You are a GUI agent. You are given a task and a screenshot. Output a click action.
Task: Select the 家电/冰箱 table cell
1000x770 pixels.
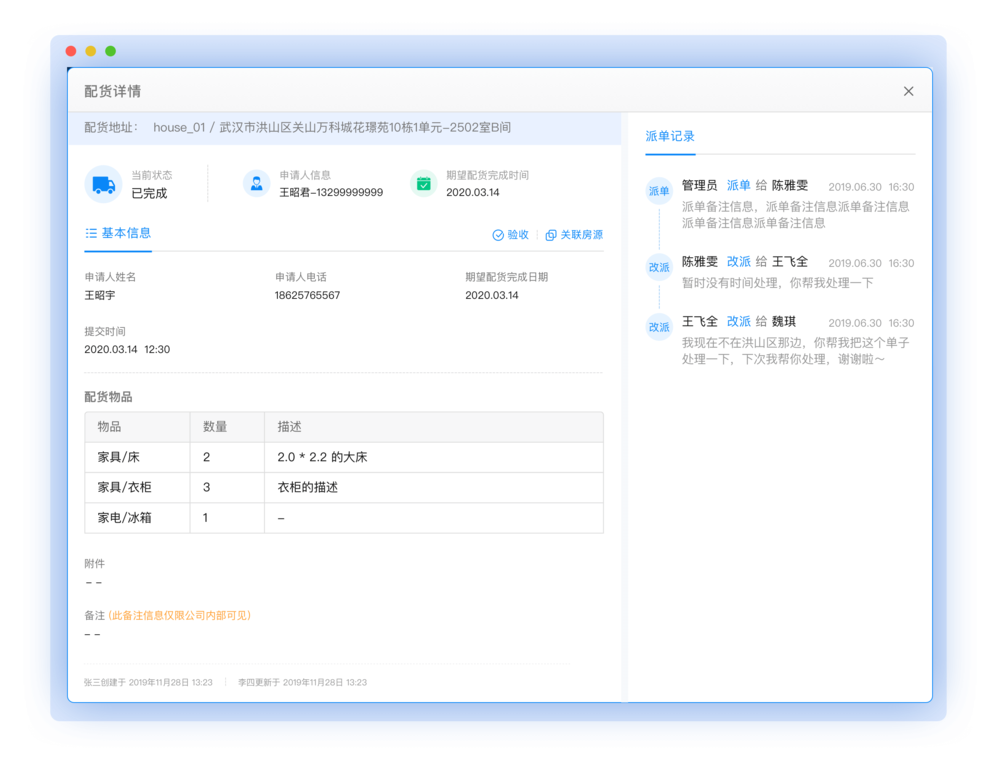(x=137, y=518)
